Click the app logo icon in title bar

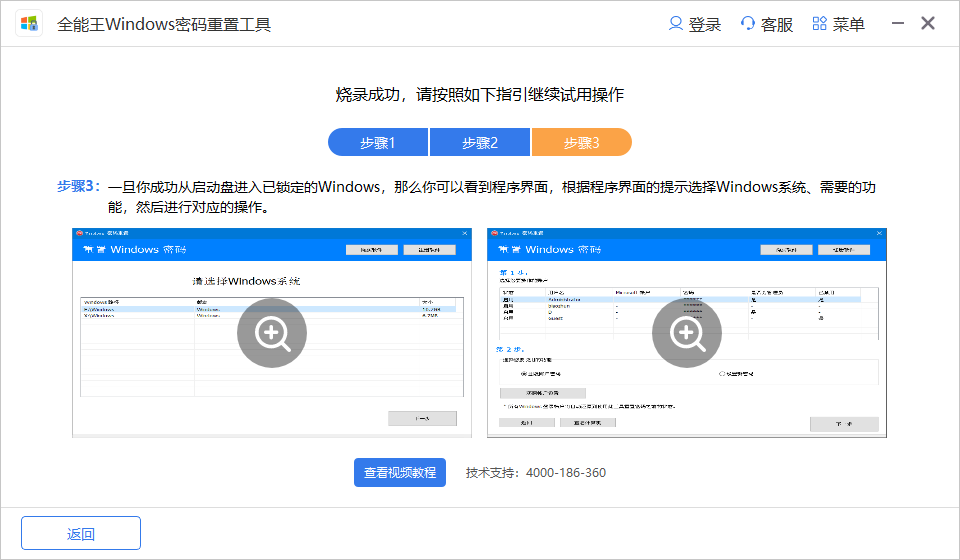coord(29,24)
